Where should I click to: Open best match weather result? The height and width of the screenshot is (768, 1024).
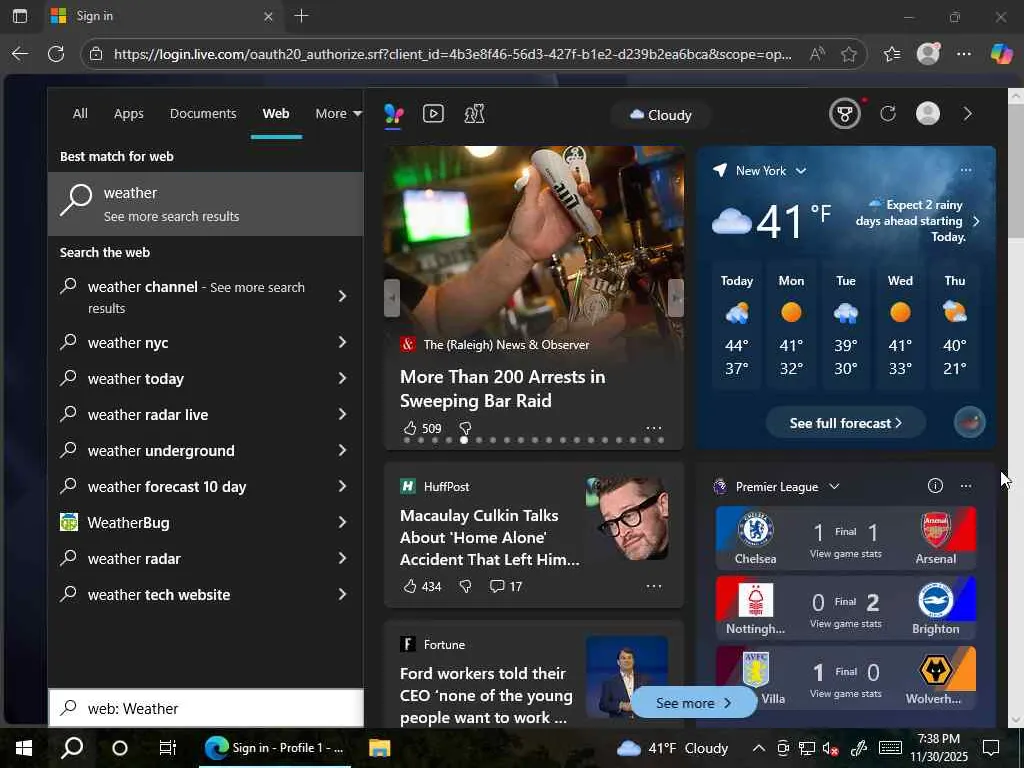click(206, 204)
